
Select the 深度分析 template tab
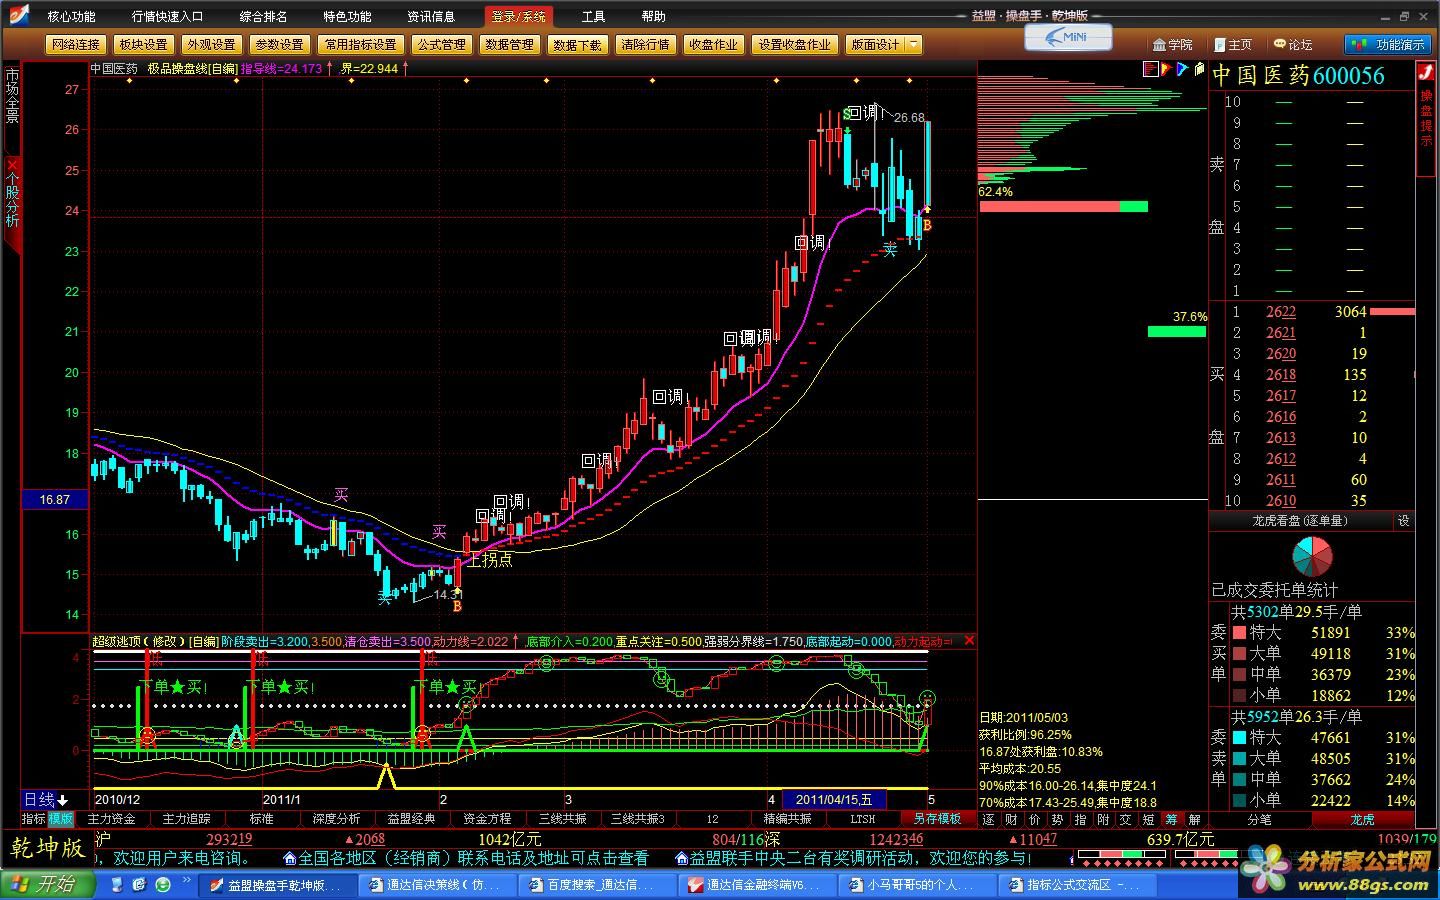(336, 819)
